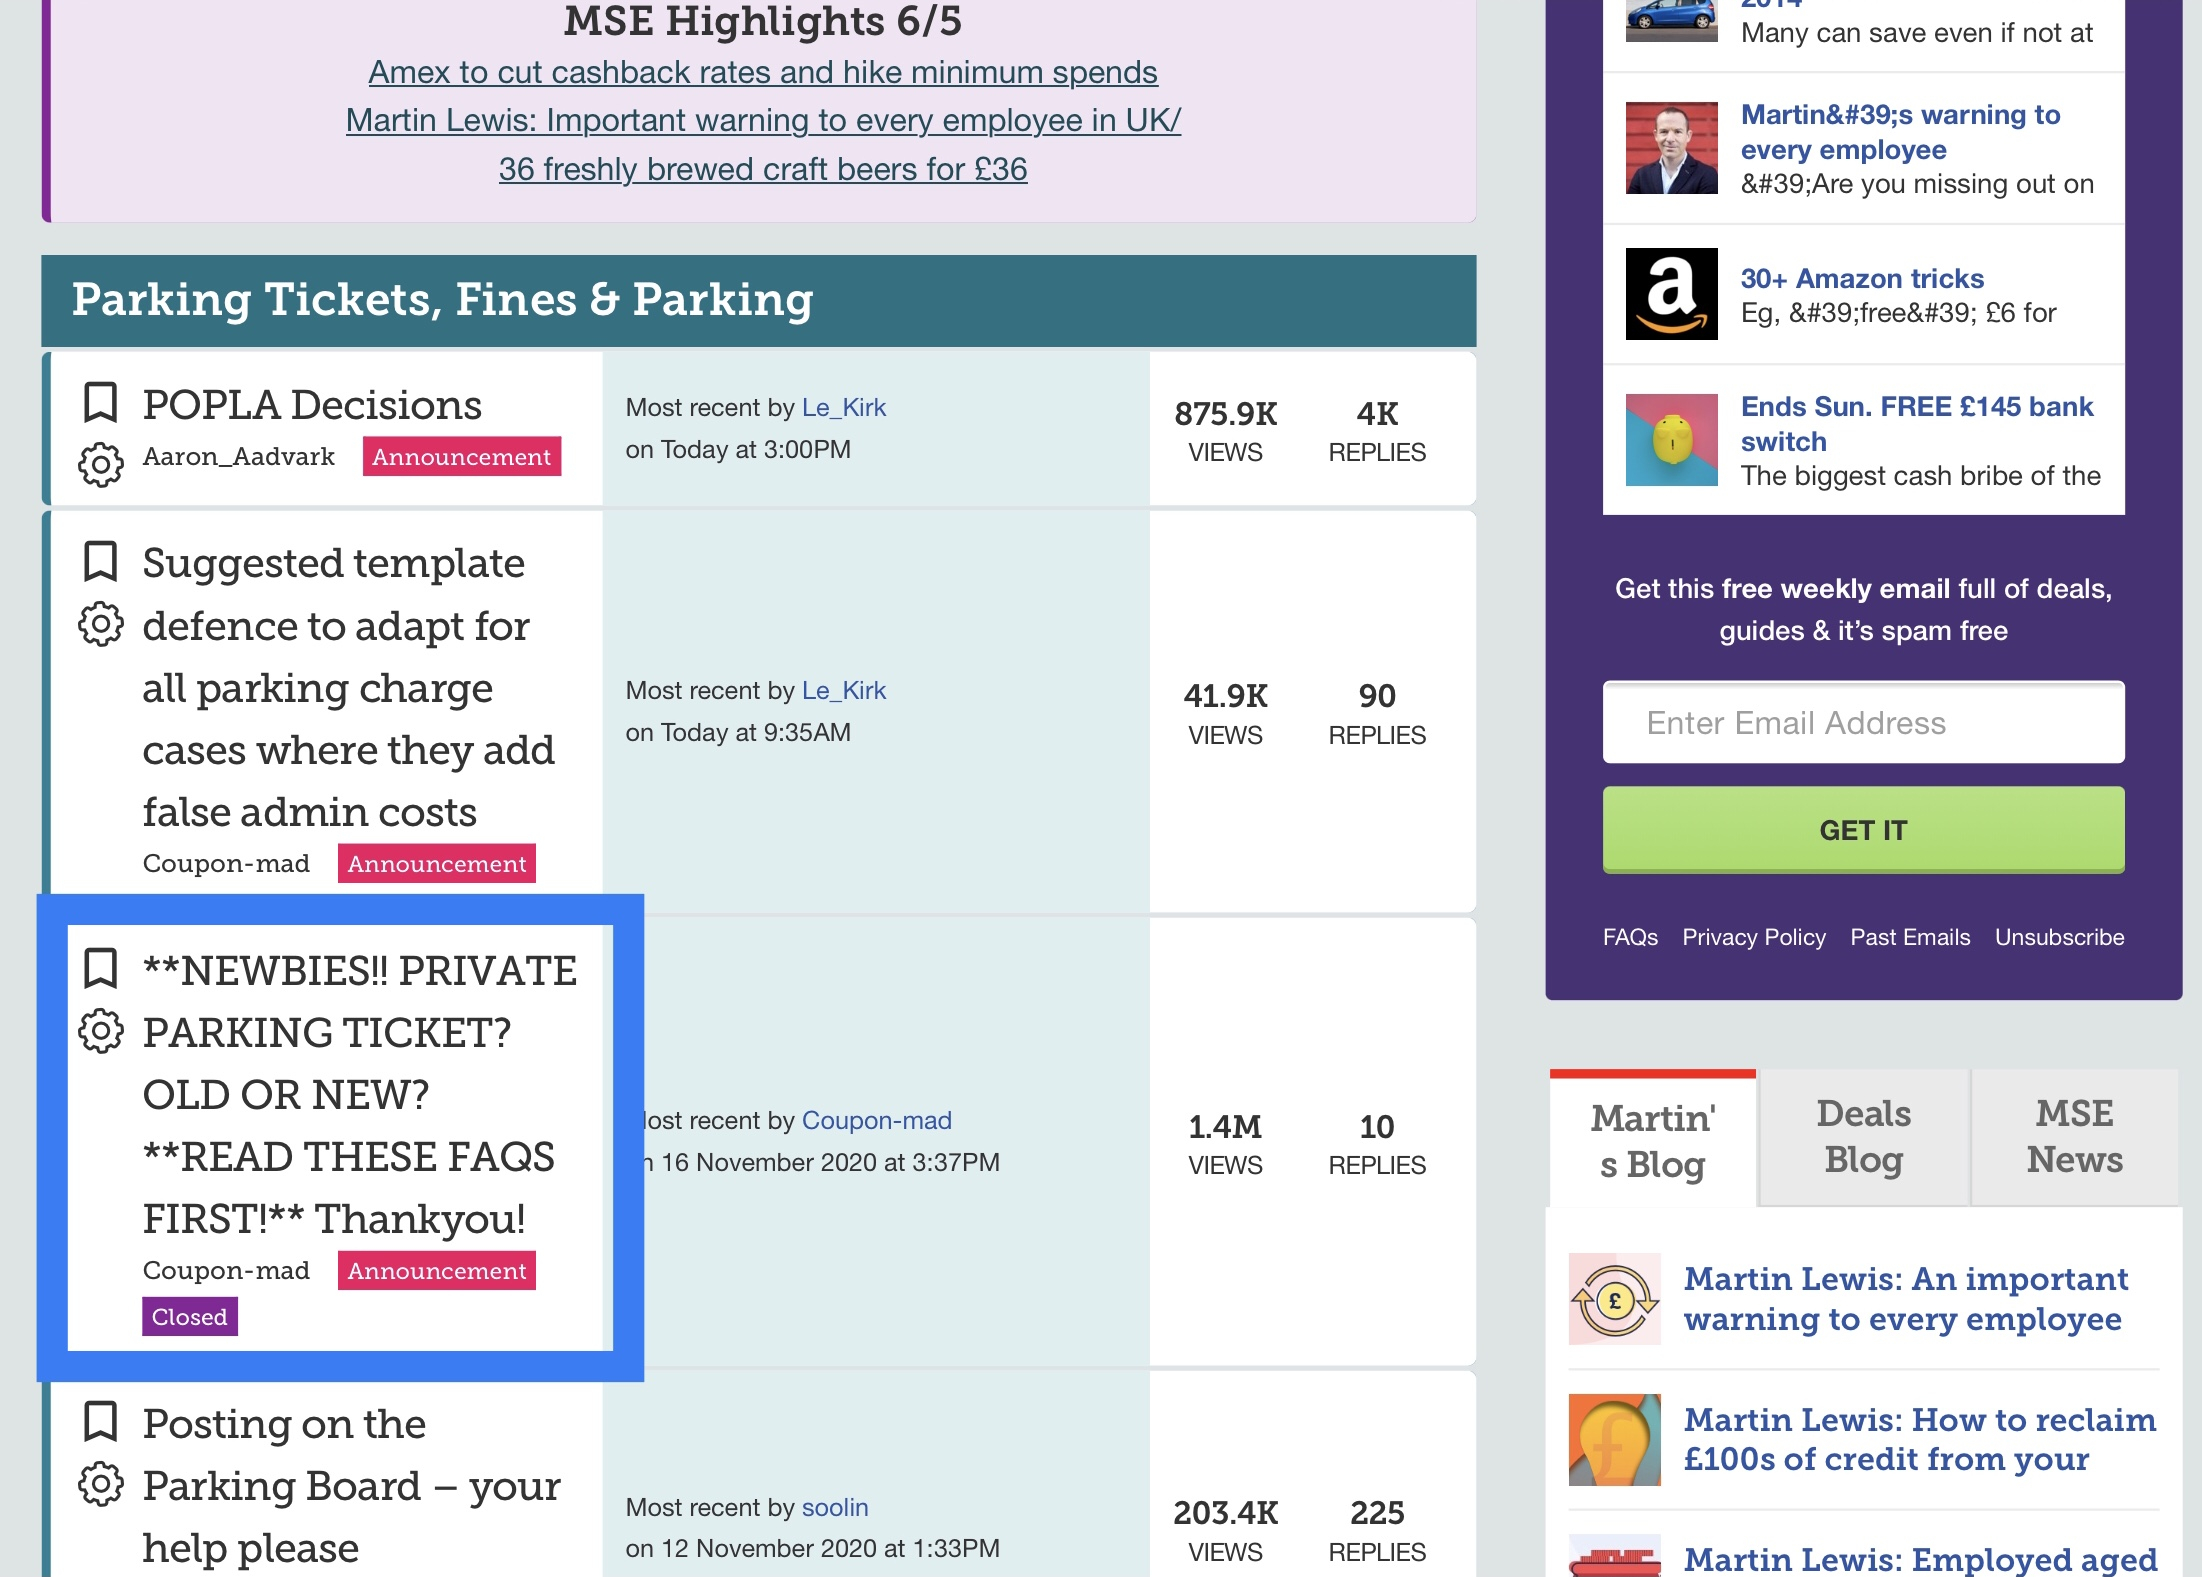This screenshot has height=1577, width=2202.
Task: Open Amex to cut cashback rates link
Action: (763, 72)
